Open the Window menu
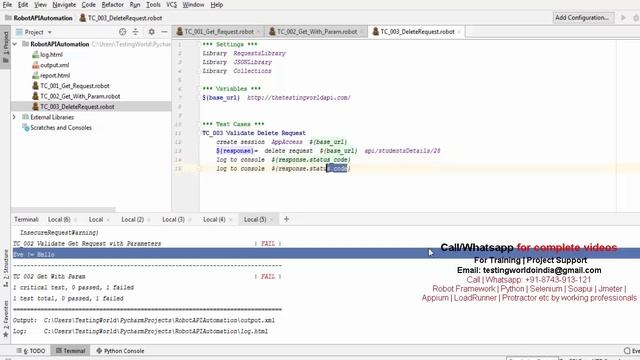The image size is (640, 360). coord(193,5)
